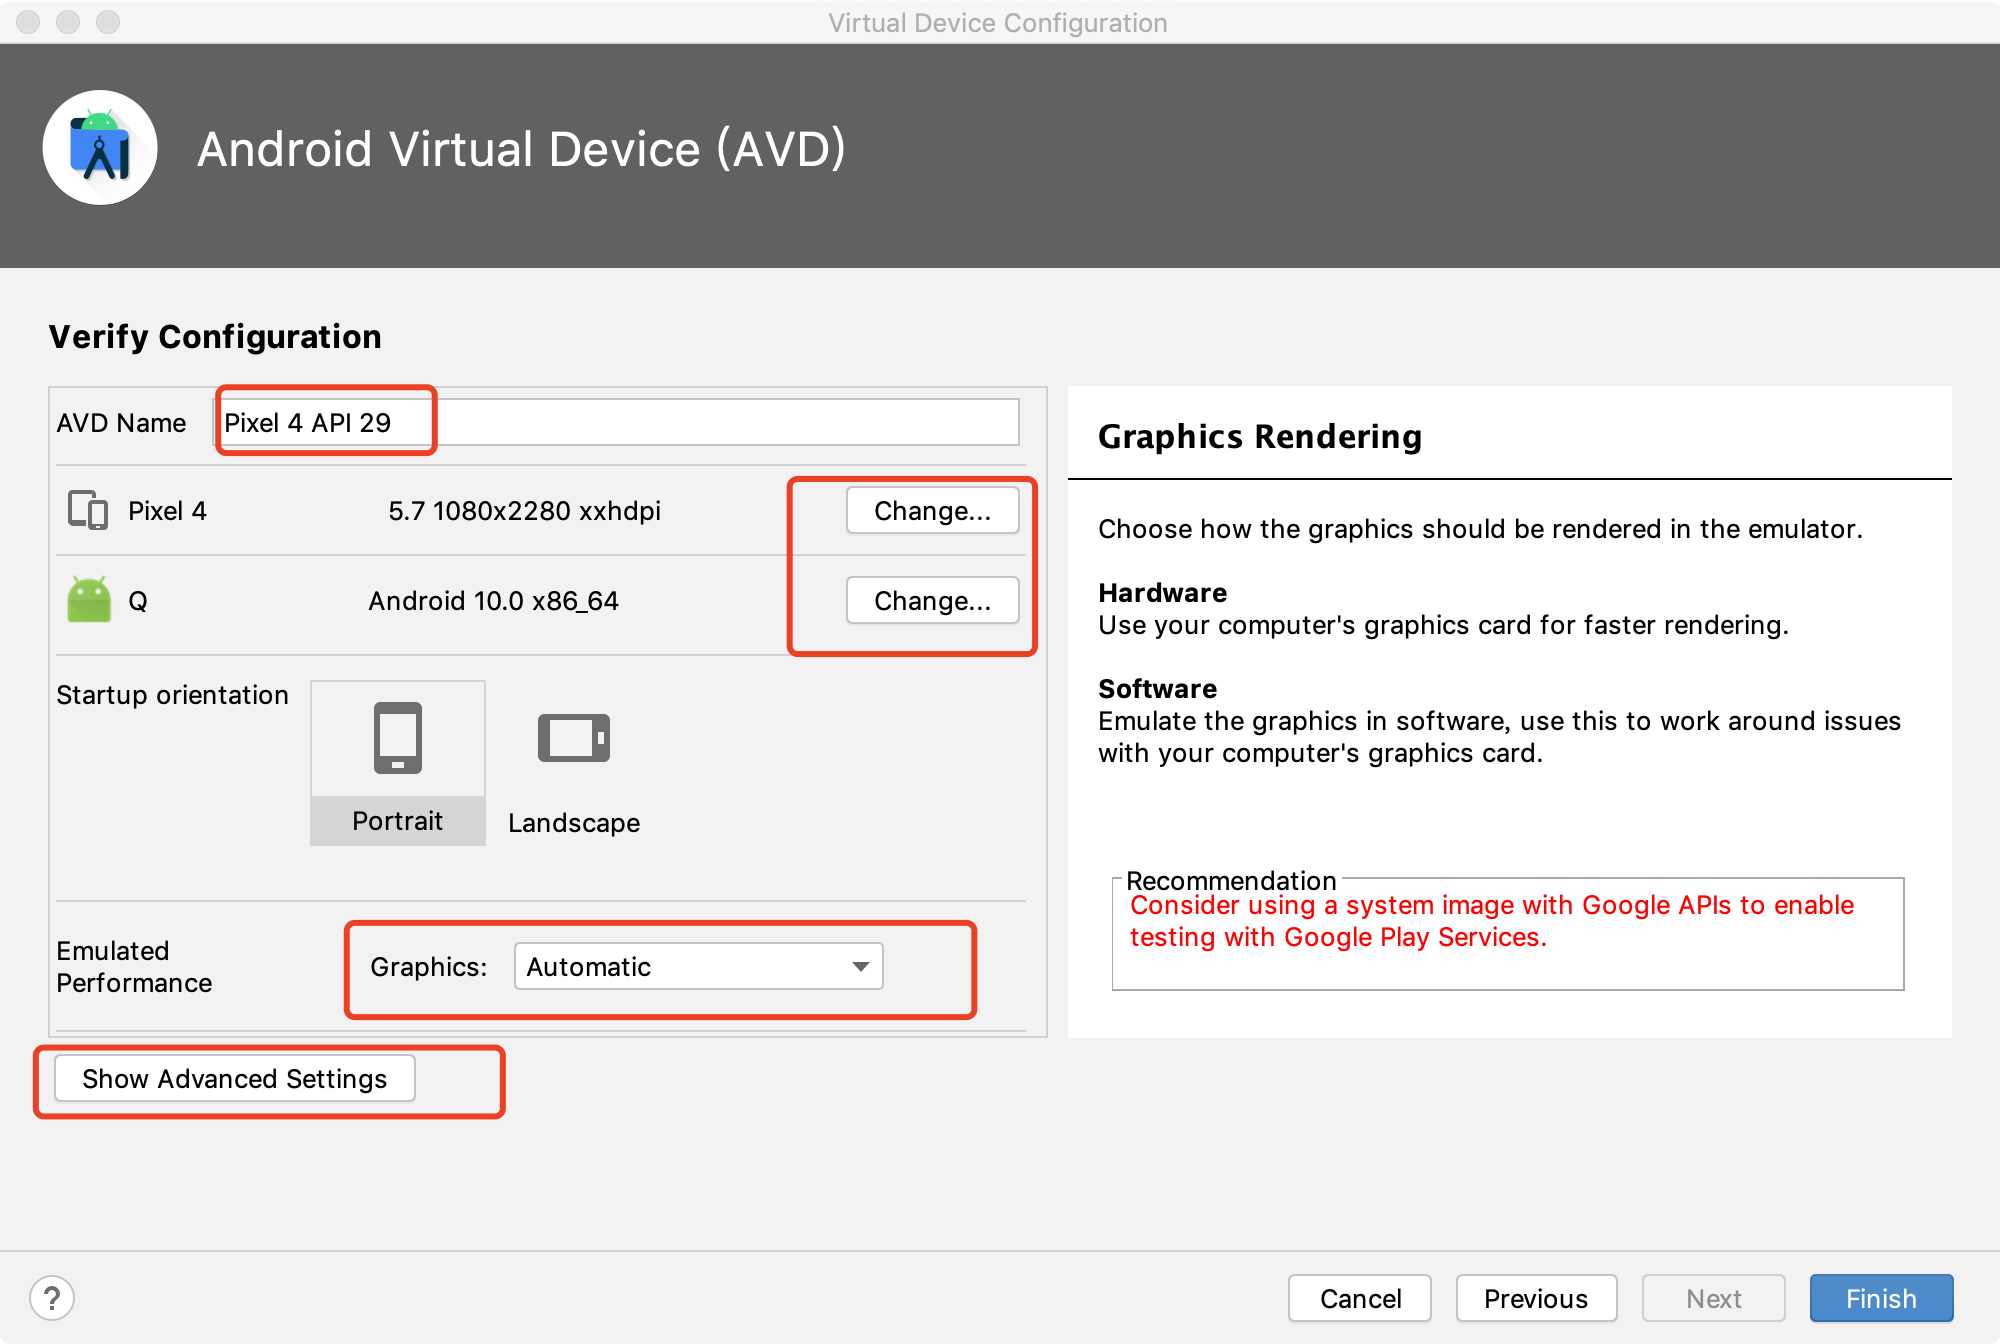Change the Pixel 4 hardware device
Image resolution: width=2000 pixels, height=1344 pixels.
click(x=932, y=510)
